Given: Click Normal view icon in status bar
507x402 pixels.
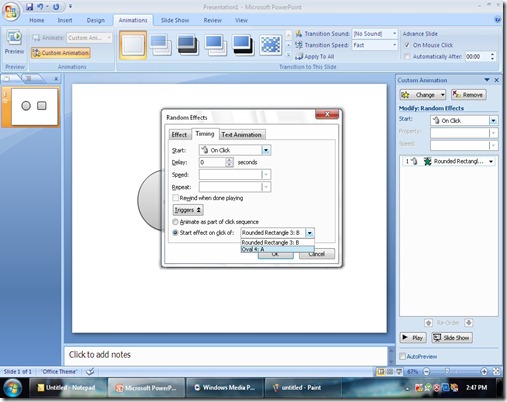Looking at the screenshot, I should pos(380,371).
